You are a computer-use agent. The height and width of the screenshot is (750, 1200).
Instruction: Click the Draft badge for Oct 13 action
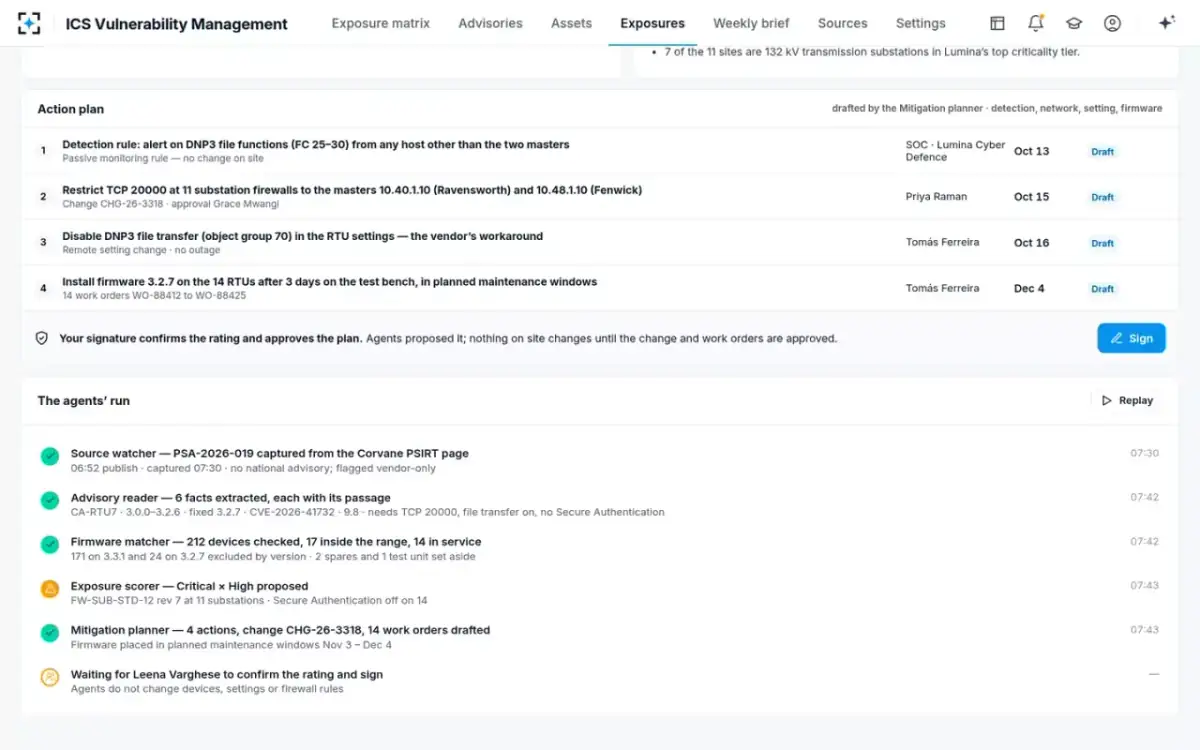click(1102, 152)
